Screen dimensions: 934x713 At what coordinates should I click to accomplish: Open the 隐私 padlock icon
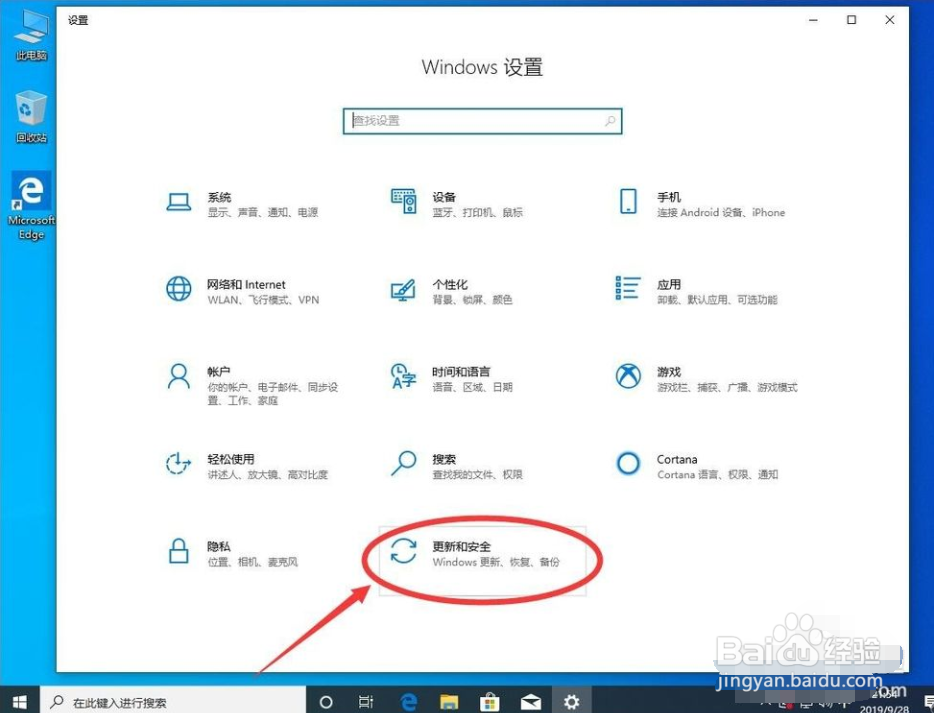179,551
